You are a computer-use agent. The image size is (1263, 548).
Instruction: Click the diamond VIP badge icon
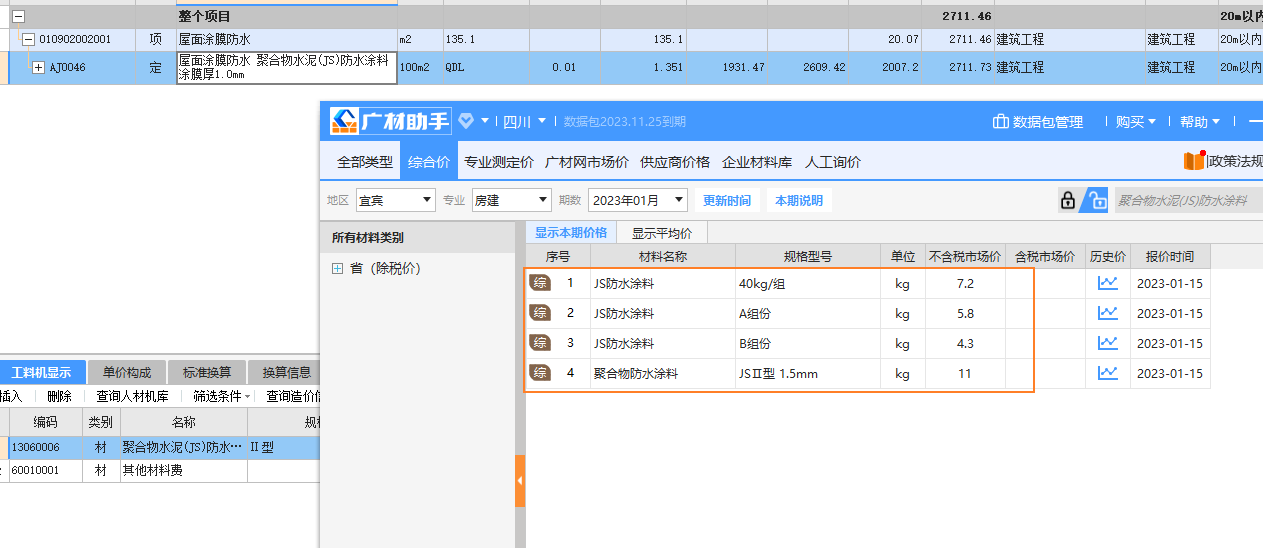pos(466,121)
